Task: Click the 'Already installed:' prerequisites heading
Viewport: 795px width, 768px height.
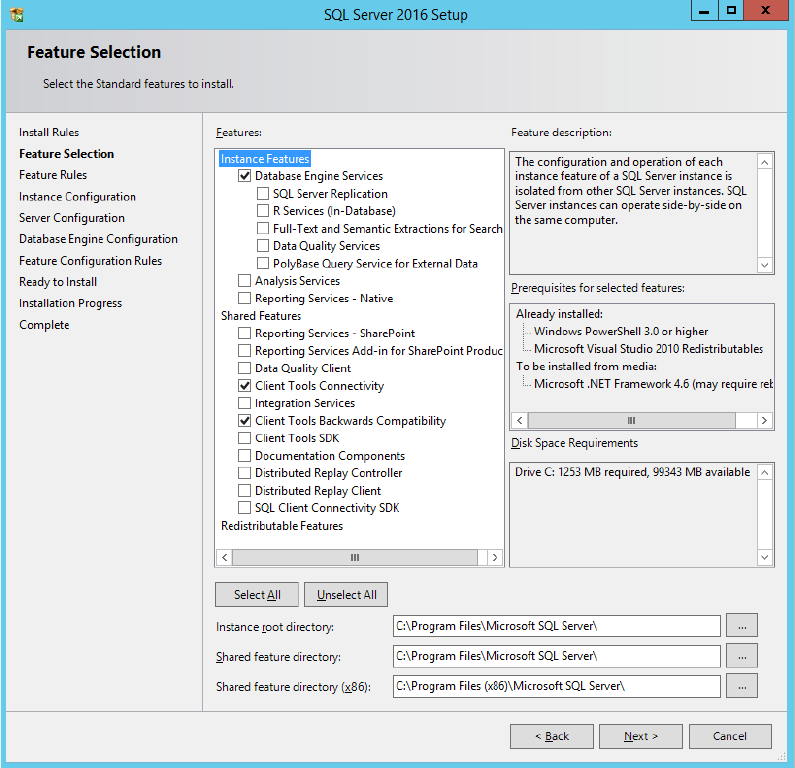Action: point(559,314)
